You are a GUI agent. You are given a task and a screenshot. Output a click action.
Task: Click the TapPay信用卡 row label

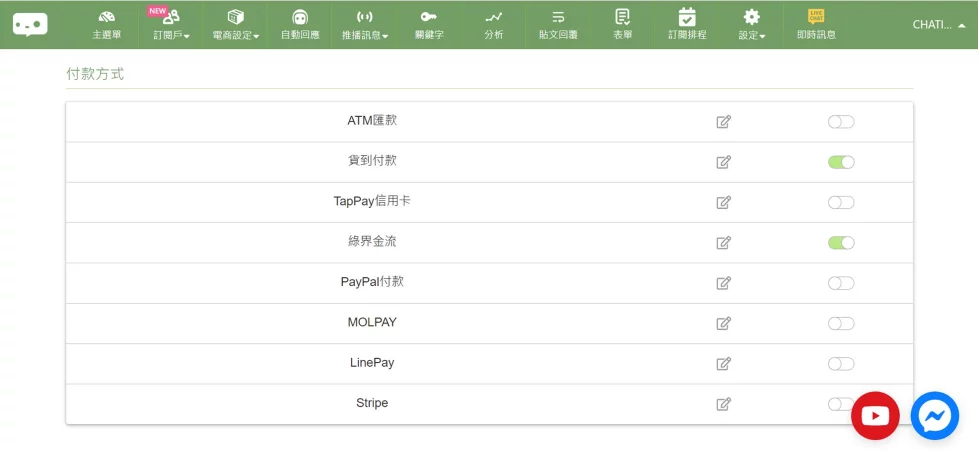click(372, 201)
